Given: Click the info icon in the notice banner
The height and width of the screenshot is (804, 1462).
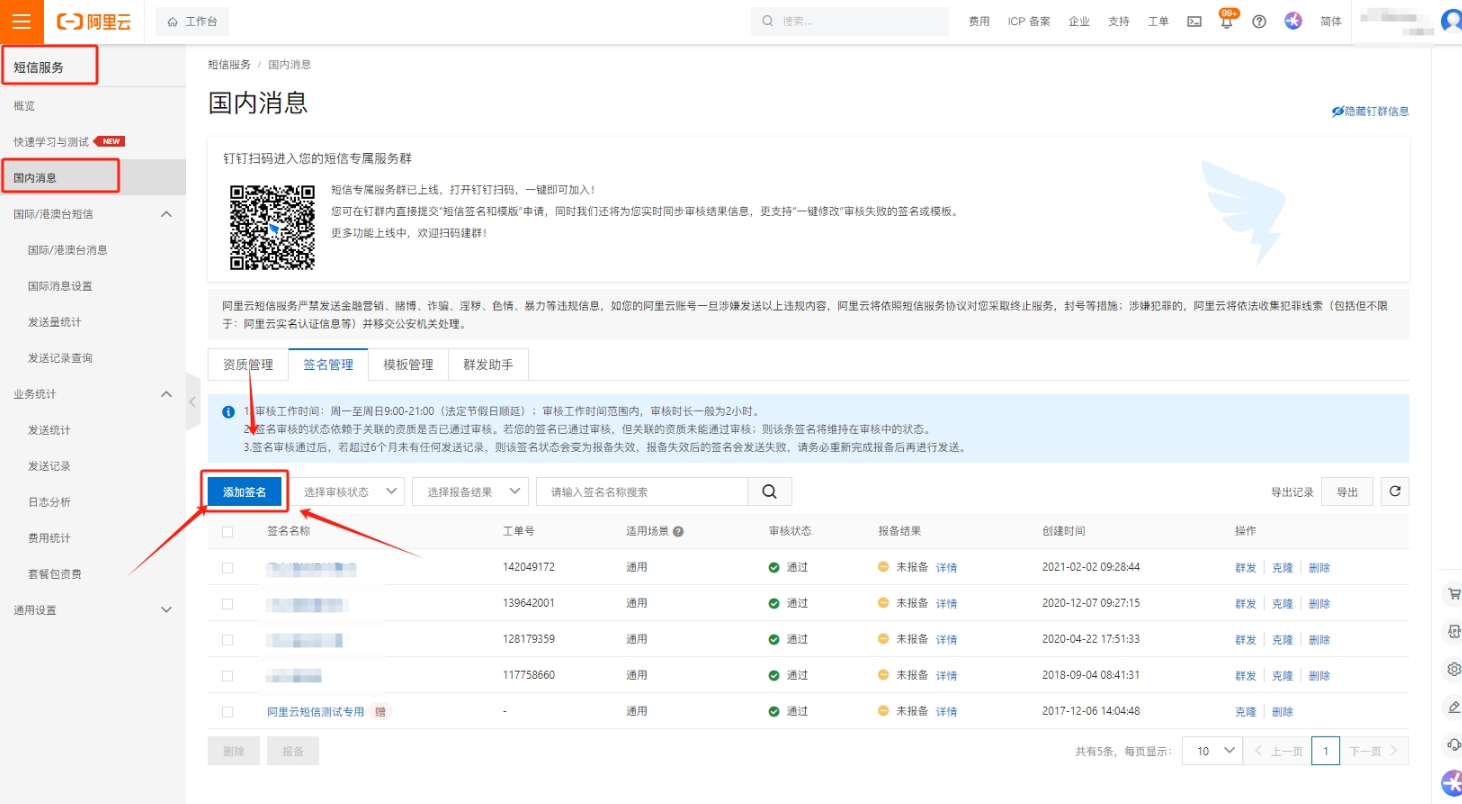Looking at the screenshot, I should (x=228, y=411).
